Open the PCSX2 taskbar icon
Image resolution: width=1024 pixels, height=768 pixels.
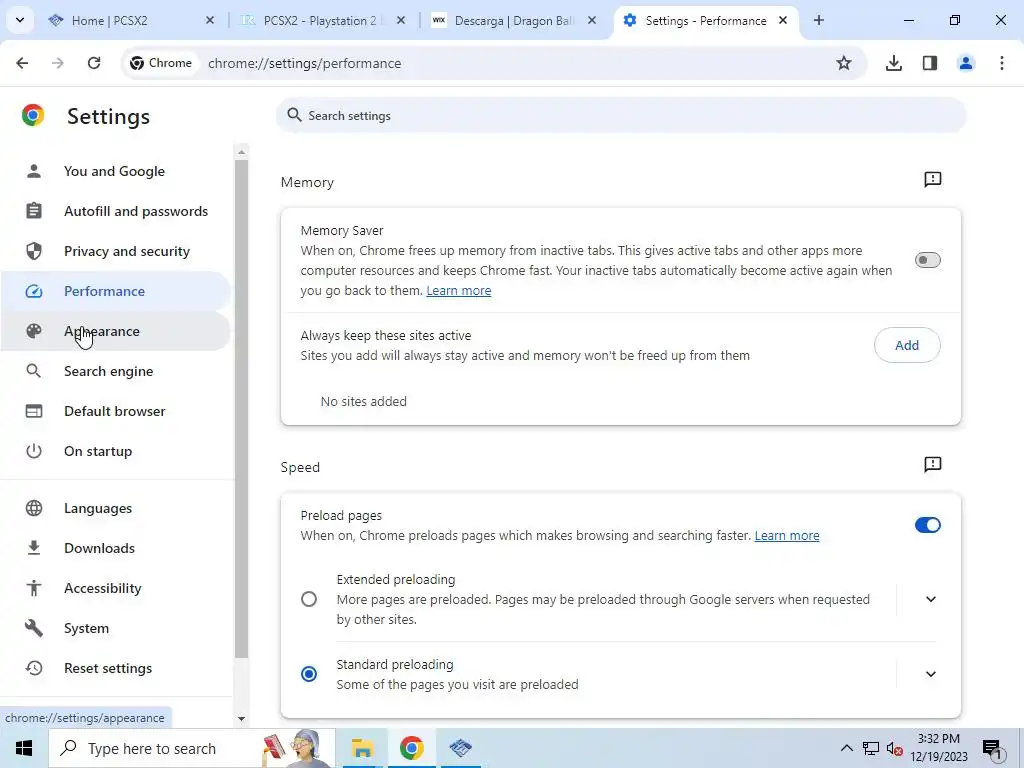click(461, 748)
